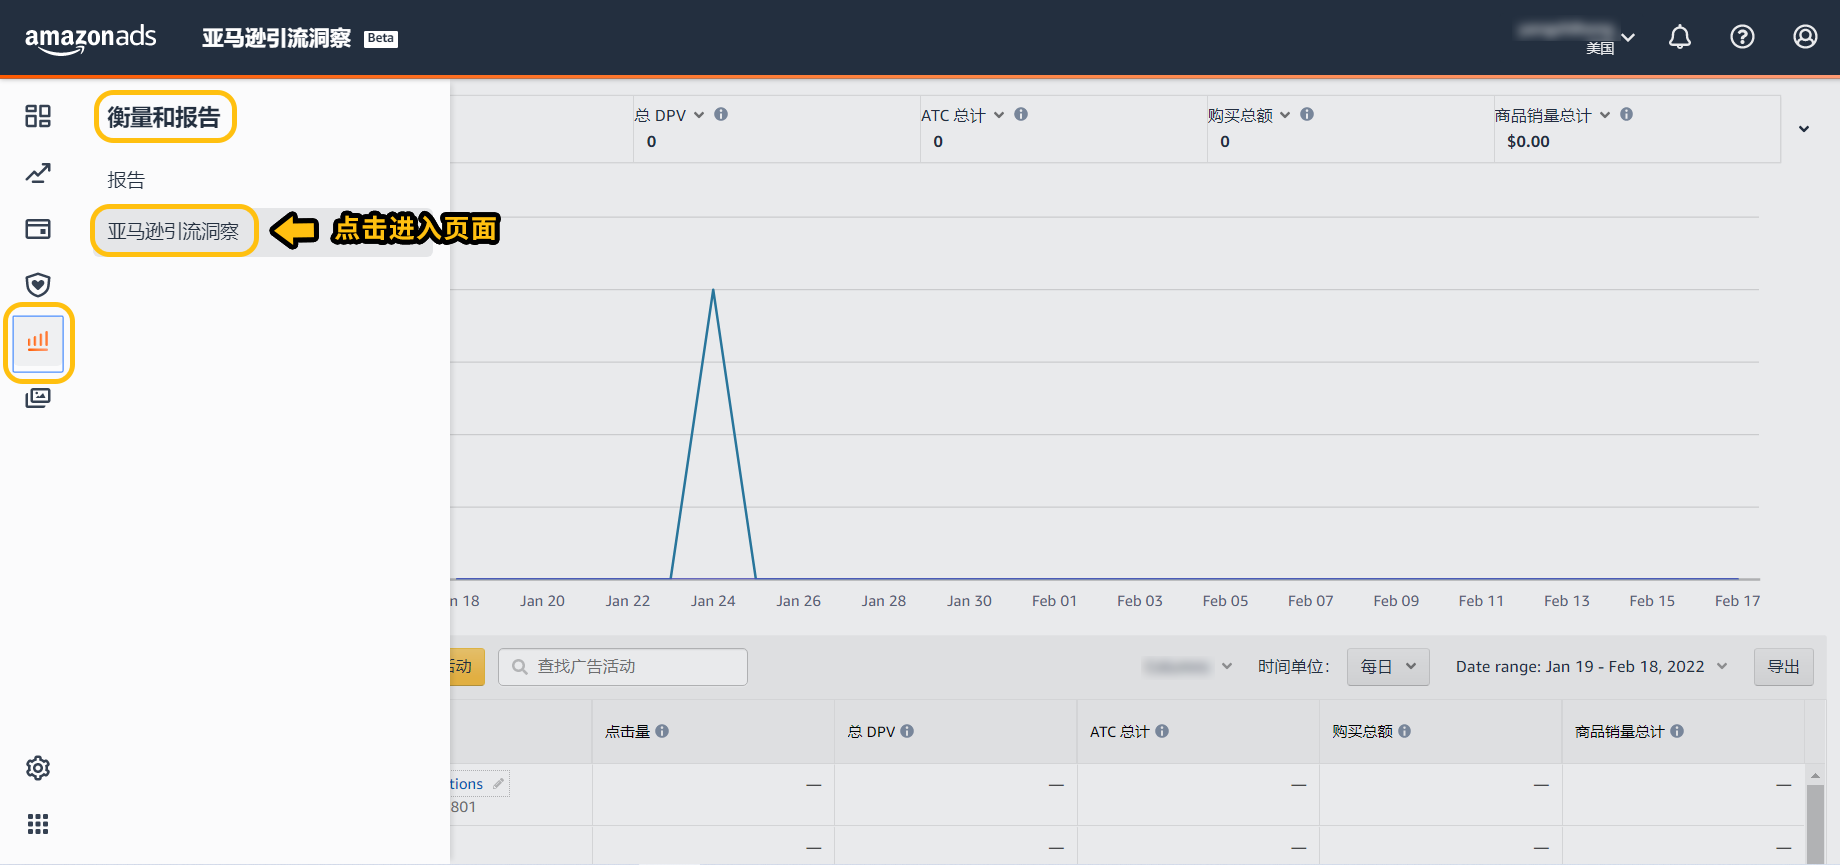Show info for 总 DPV table column
The image size is (1840, 865).
[x=907, y=731]
